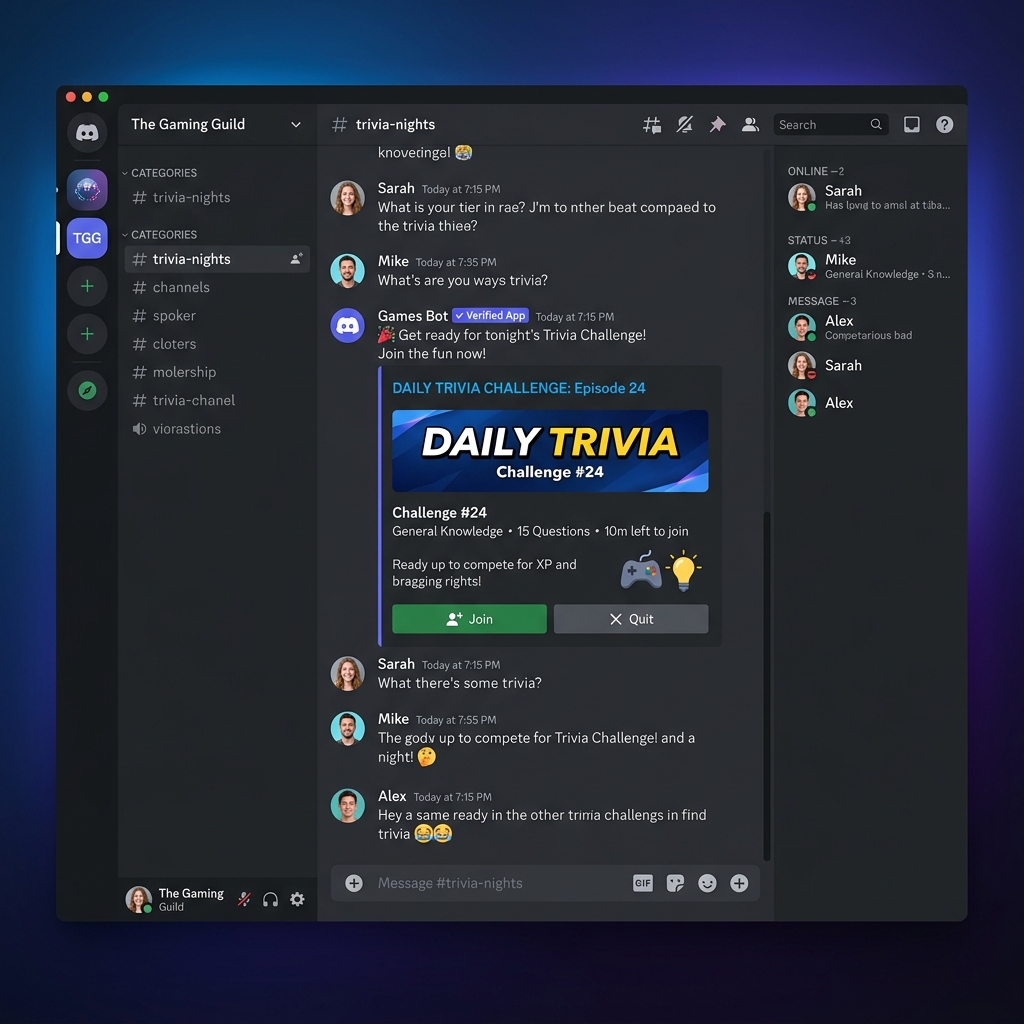Click invite people icon on trivia-nights channel

[296, 259]
